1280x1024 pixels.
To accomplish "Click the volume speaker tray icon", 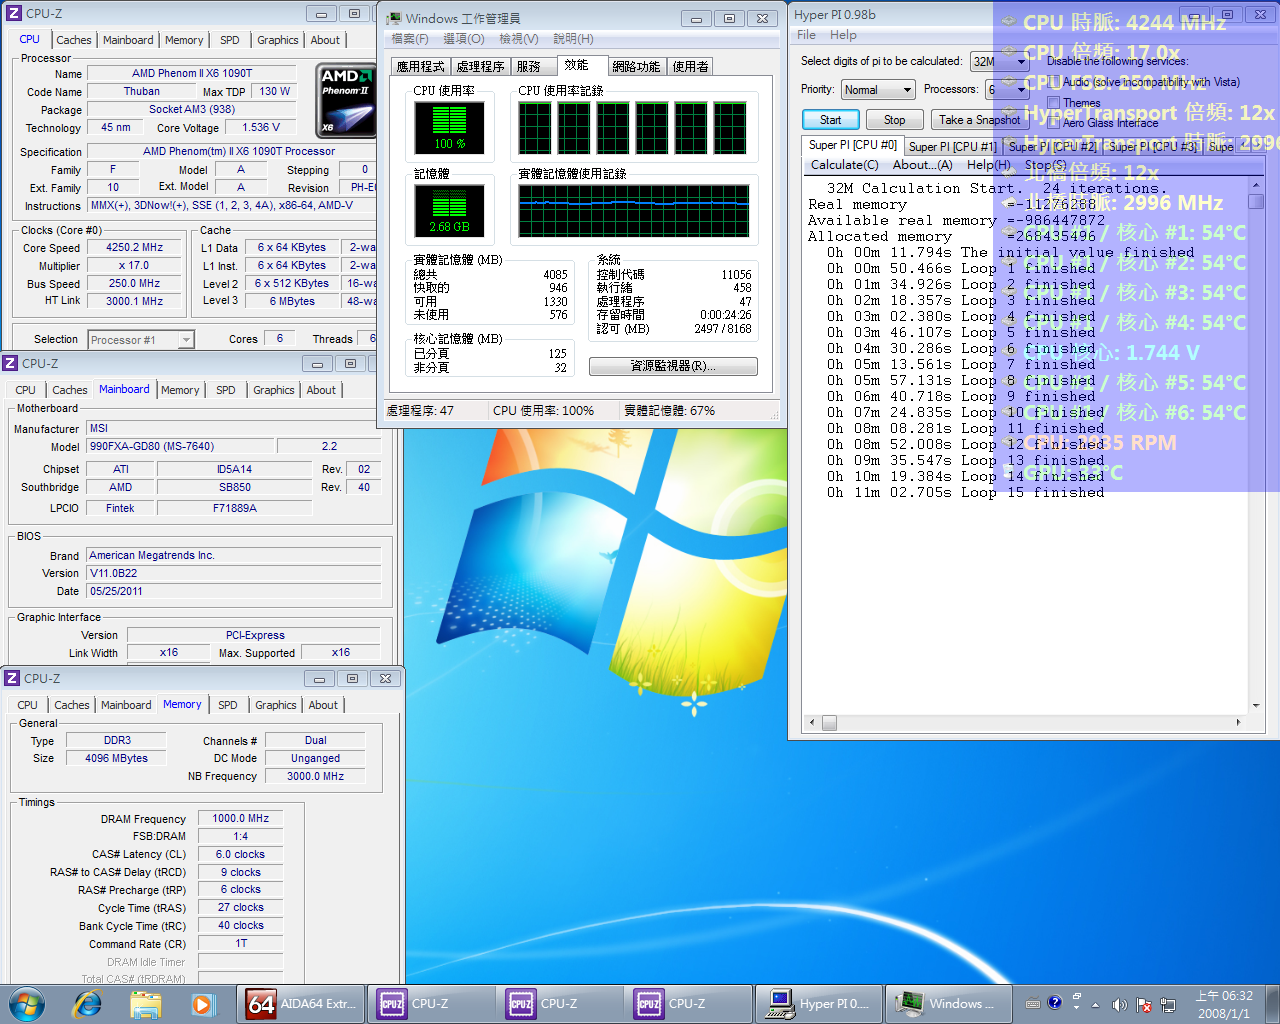I will tap(1119, 1004).
